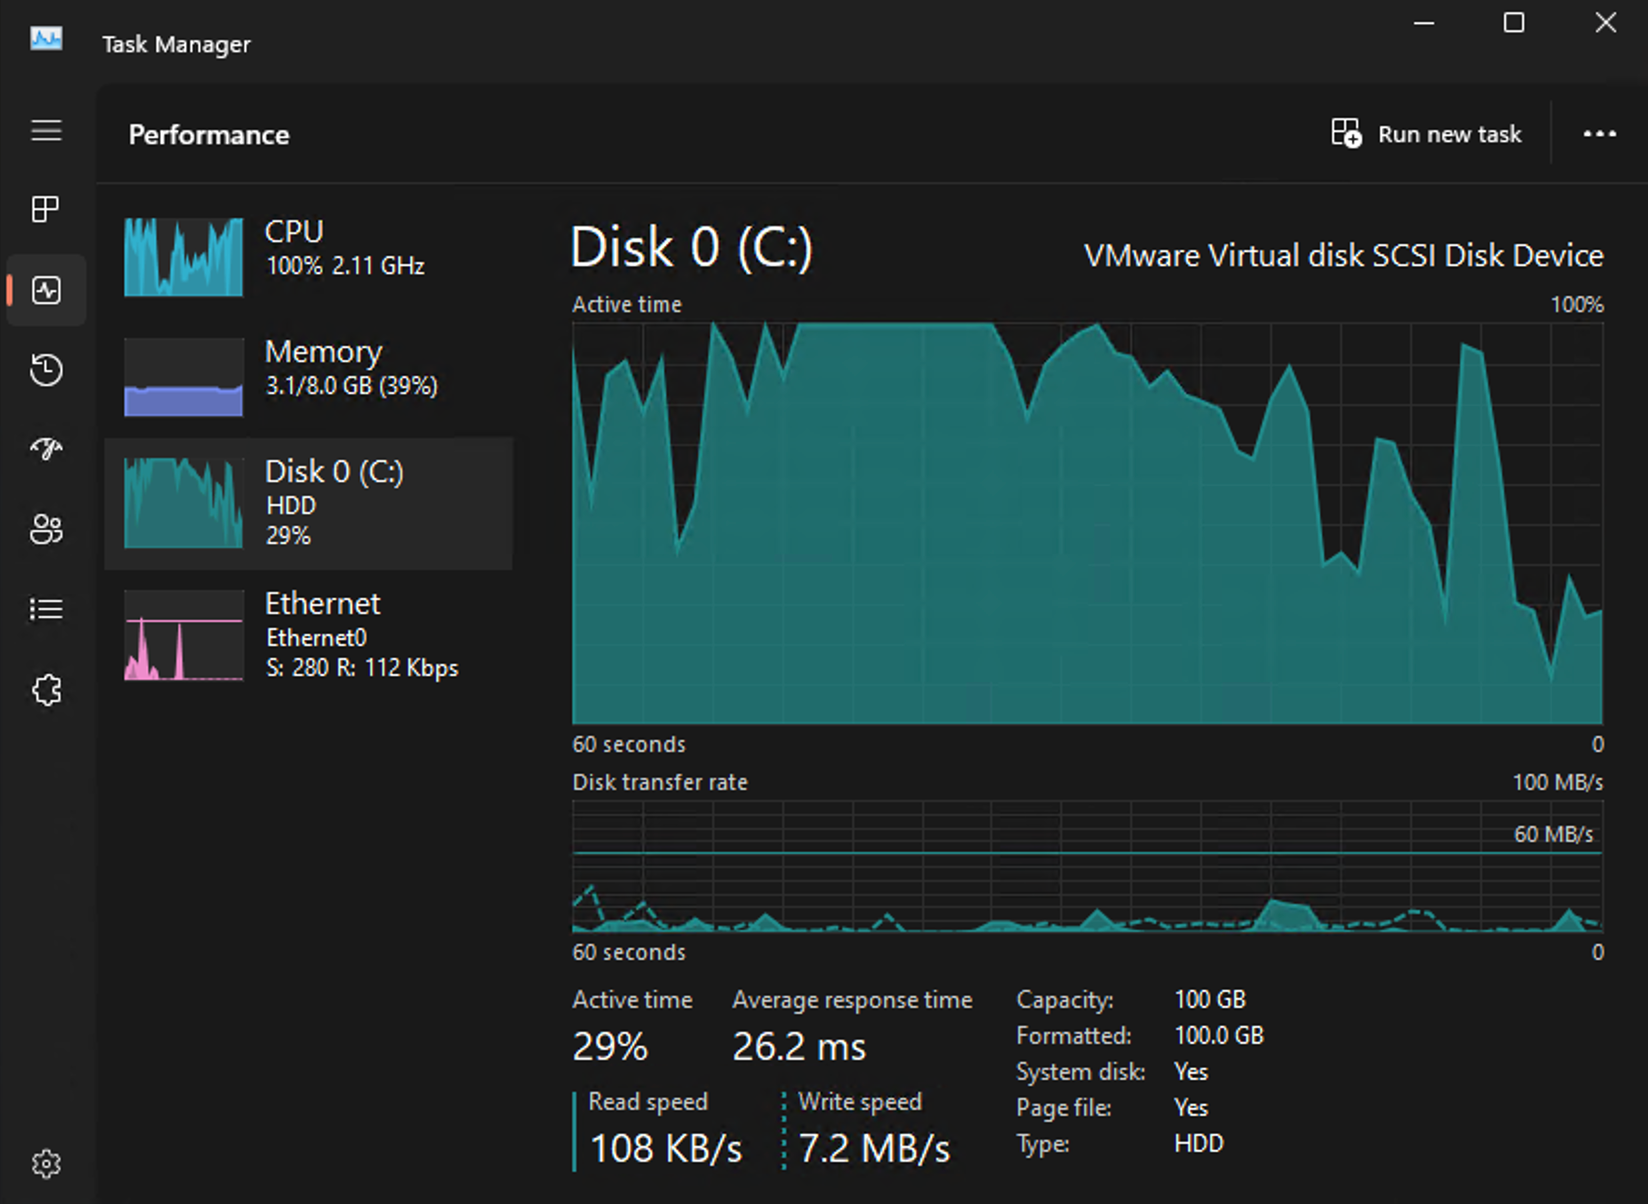
Task: Open the Startup apps page icon
Action: [x=46, y=449]
